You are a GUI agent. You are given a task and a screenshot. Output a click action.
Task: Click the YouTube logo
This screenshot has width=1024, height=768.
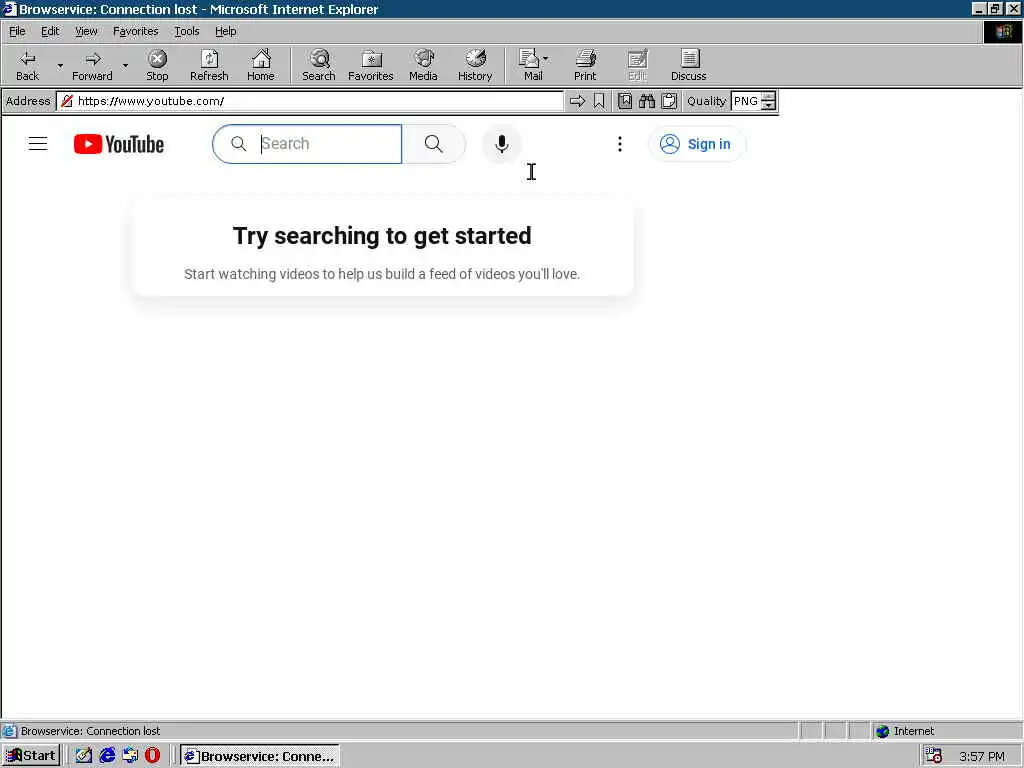(119, 144)
